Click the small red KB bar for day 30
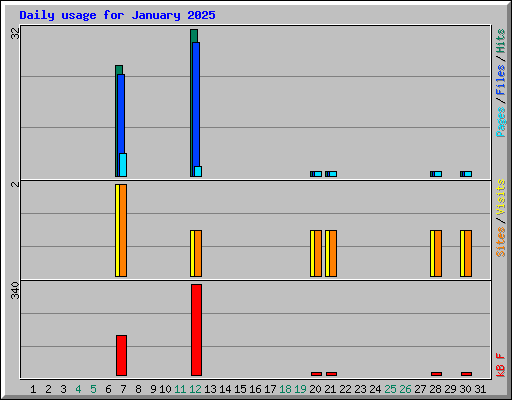 click(x=466, y=374)
